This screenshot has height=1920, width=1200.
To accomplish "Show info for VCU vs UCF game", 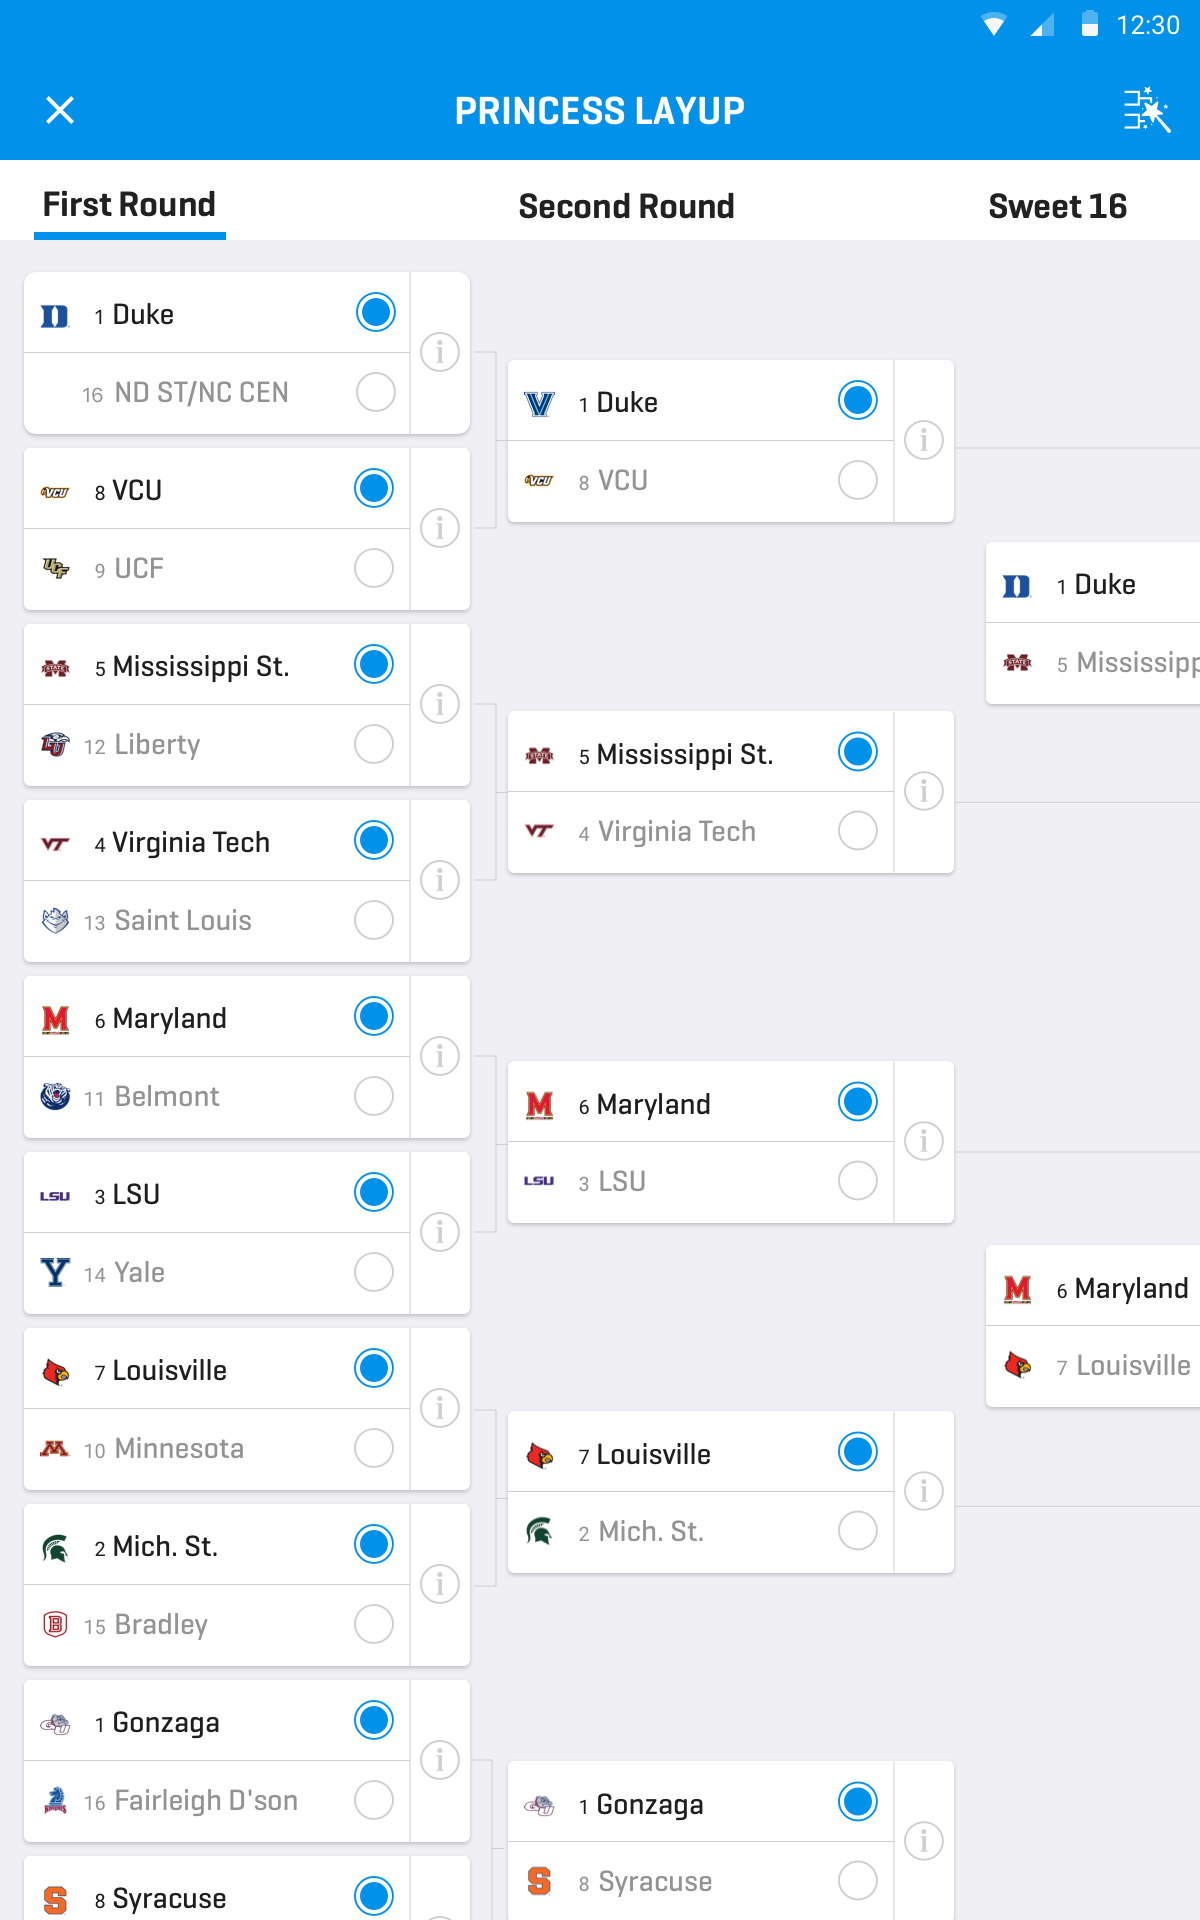I will (440, 528).
